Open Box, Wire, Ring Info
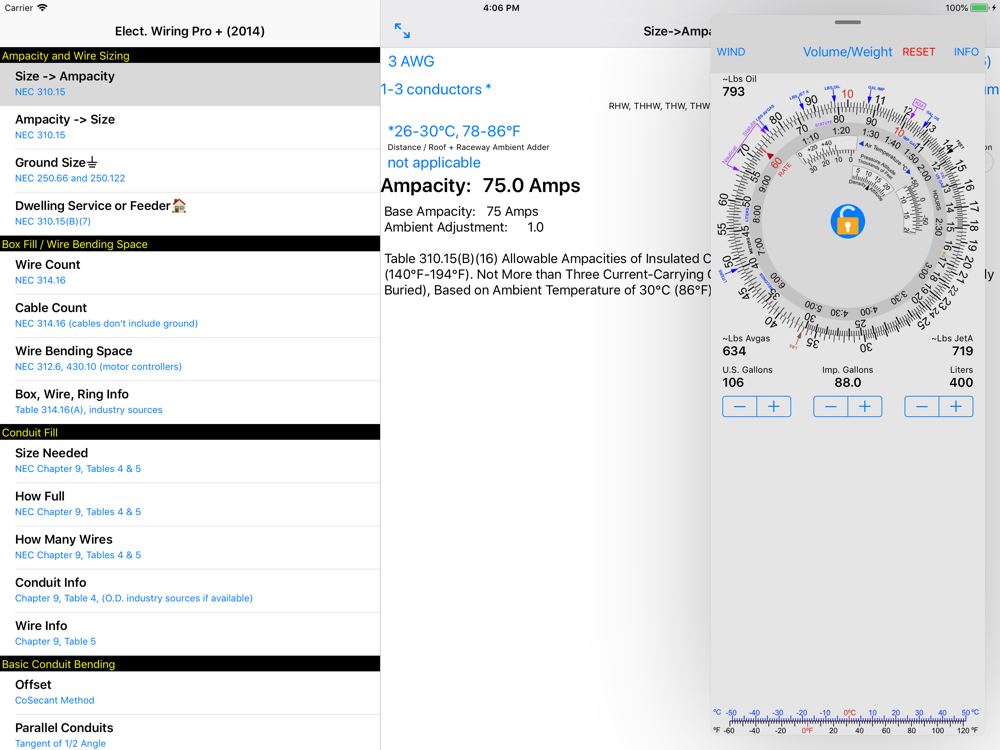Viewport: 1000px width, 750px height. (190, 403)
